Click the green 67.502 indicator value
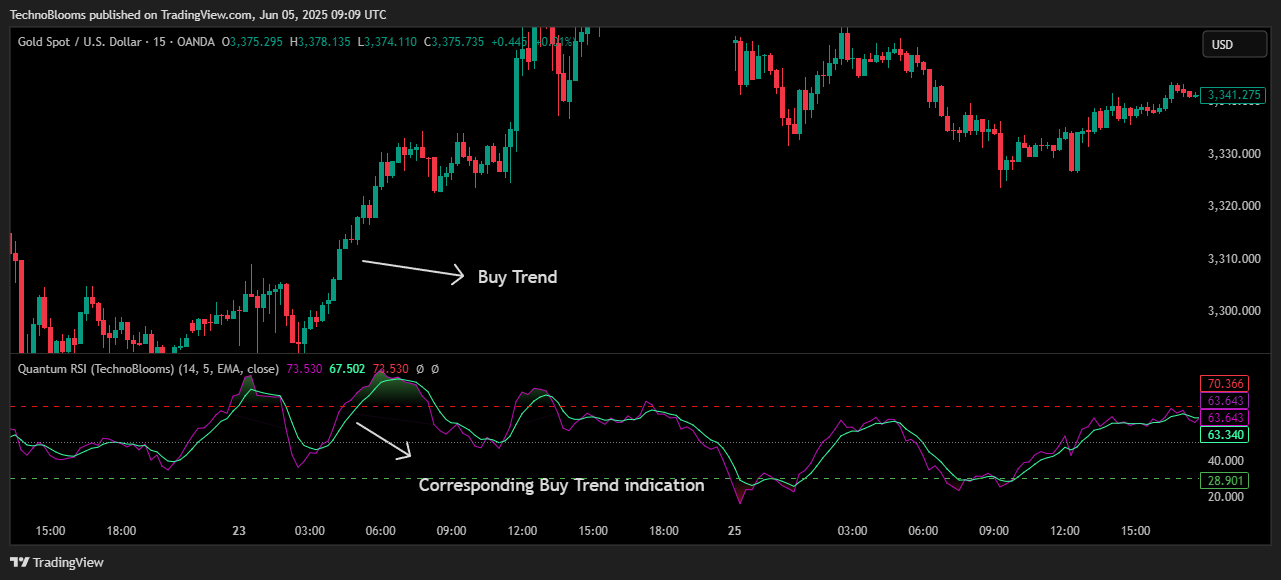1281x580 pixels. coord(347,369)
